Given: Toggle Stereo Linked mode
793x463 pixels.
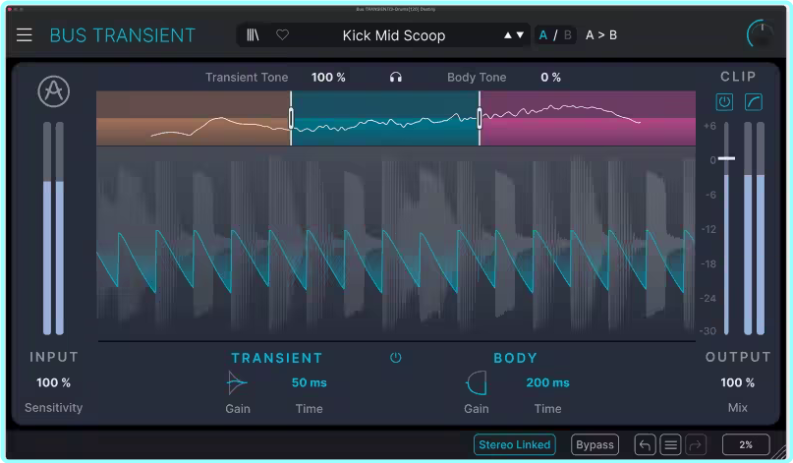Looking at the screenshot, I should pyautogui.click(x=515, y=445).
